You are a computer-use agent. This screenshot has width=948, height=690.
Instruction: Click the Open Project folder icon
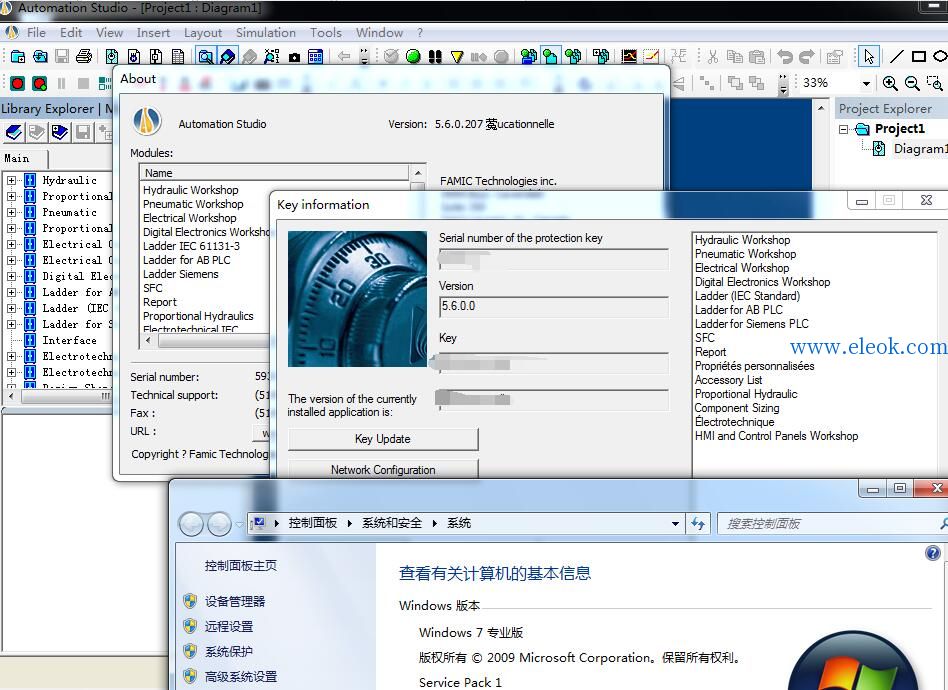tap(40, 57)
